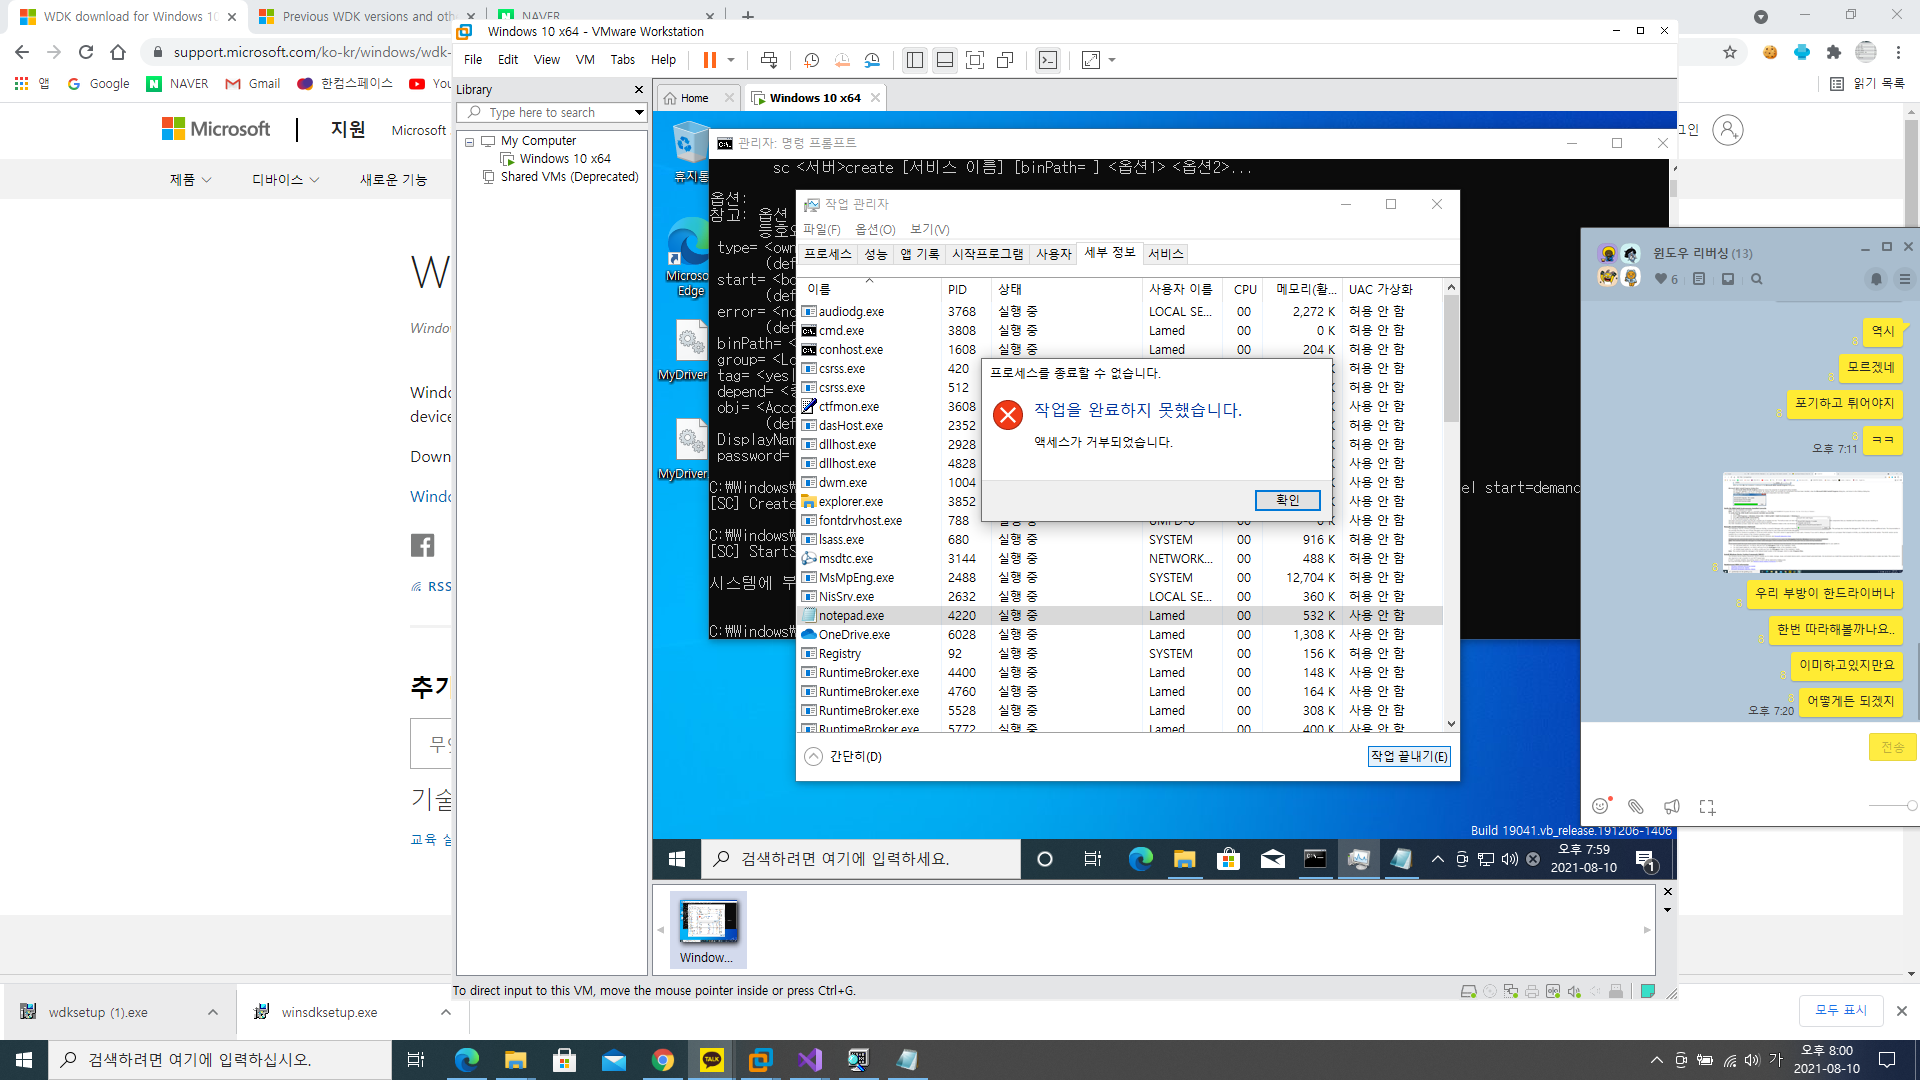Expand the winsdksetup.exe download options

click(x=446, y=1012)
